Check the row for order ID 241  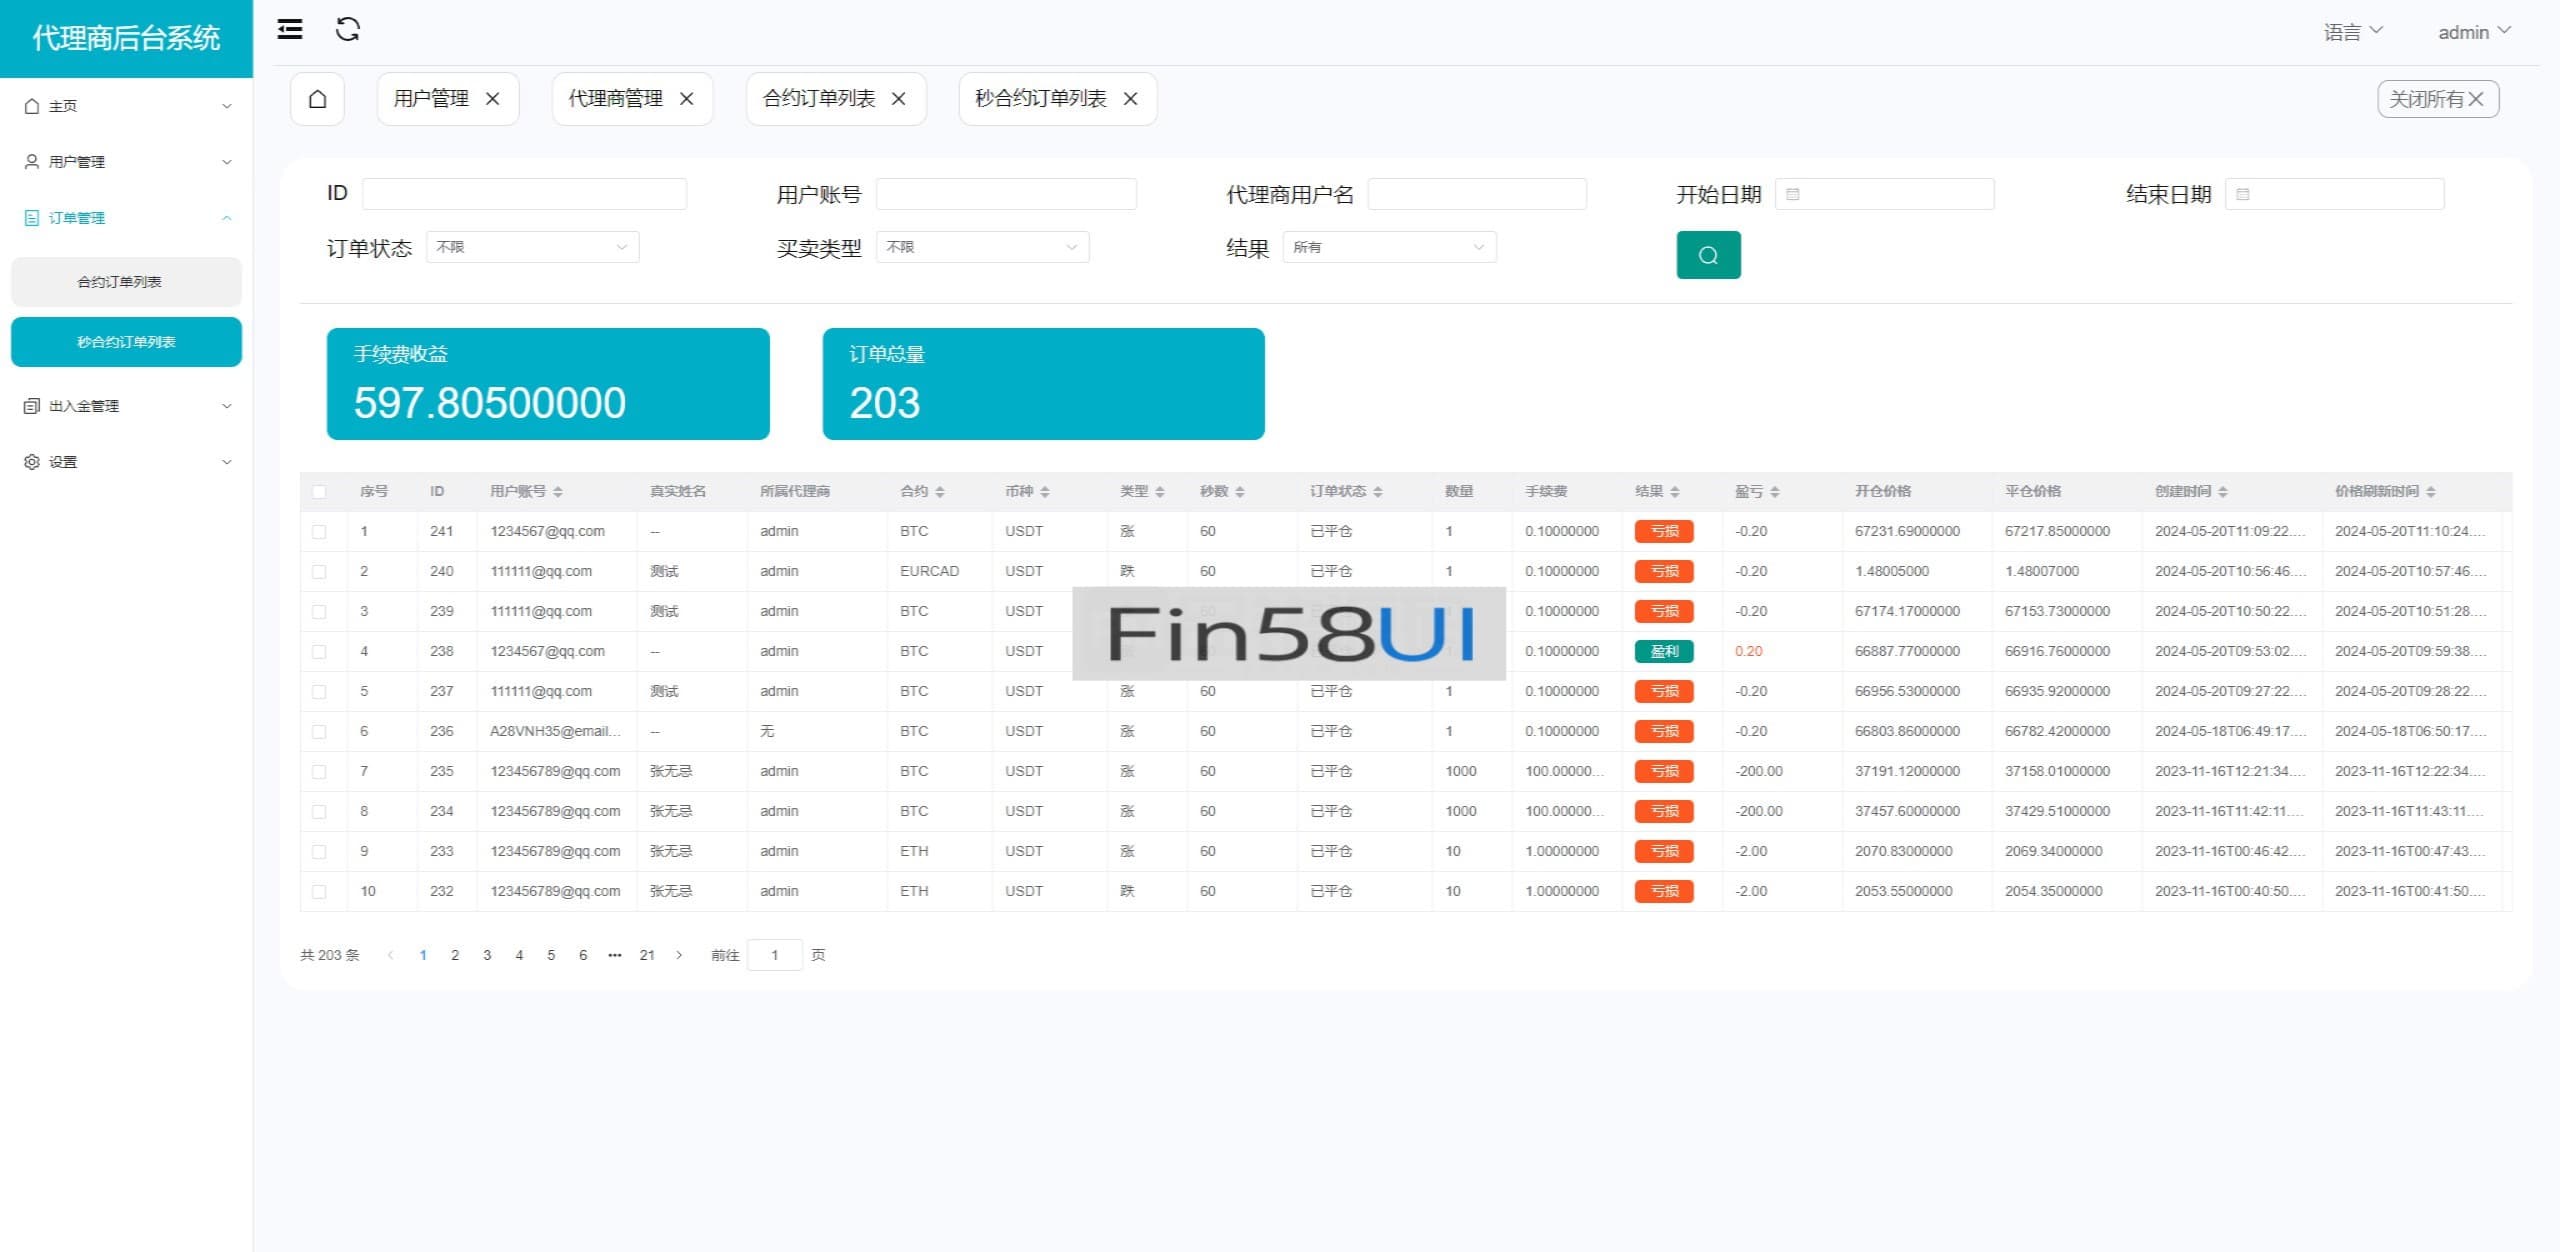pos(319,532)
